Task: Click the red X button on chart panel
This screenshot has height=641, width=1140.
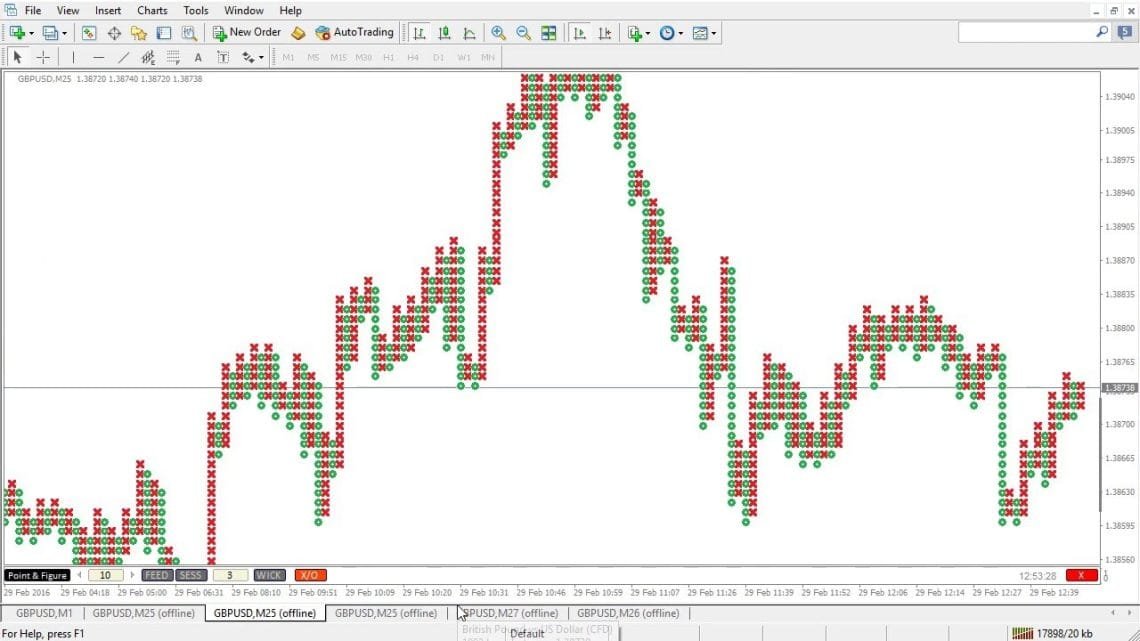Action: coord(1081,575)
